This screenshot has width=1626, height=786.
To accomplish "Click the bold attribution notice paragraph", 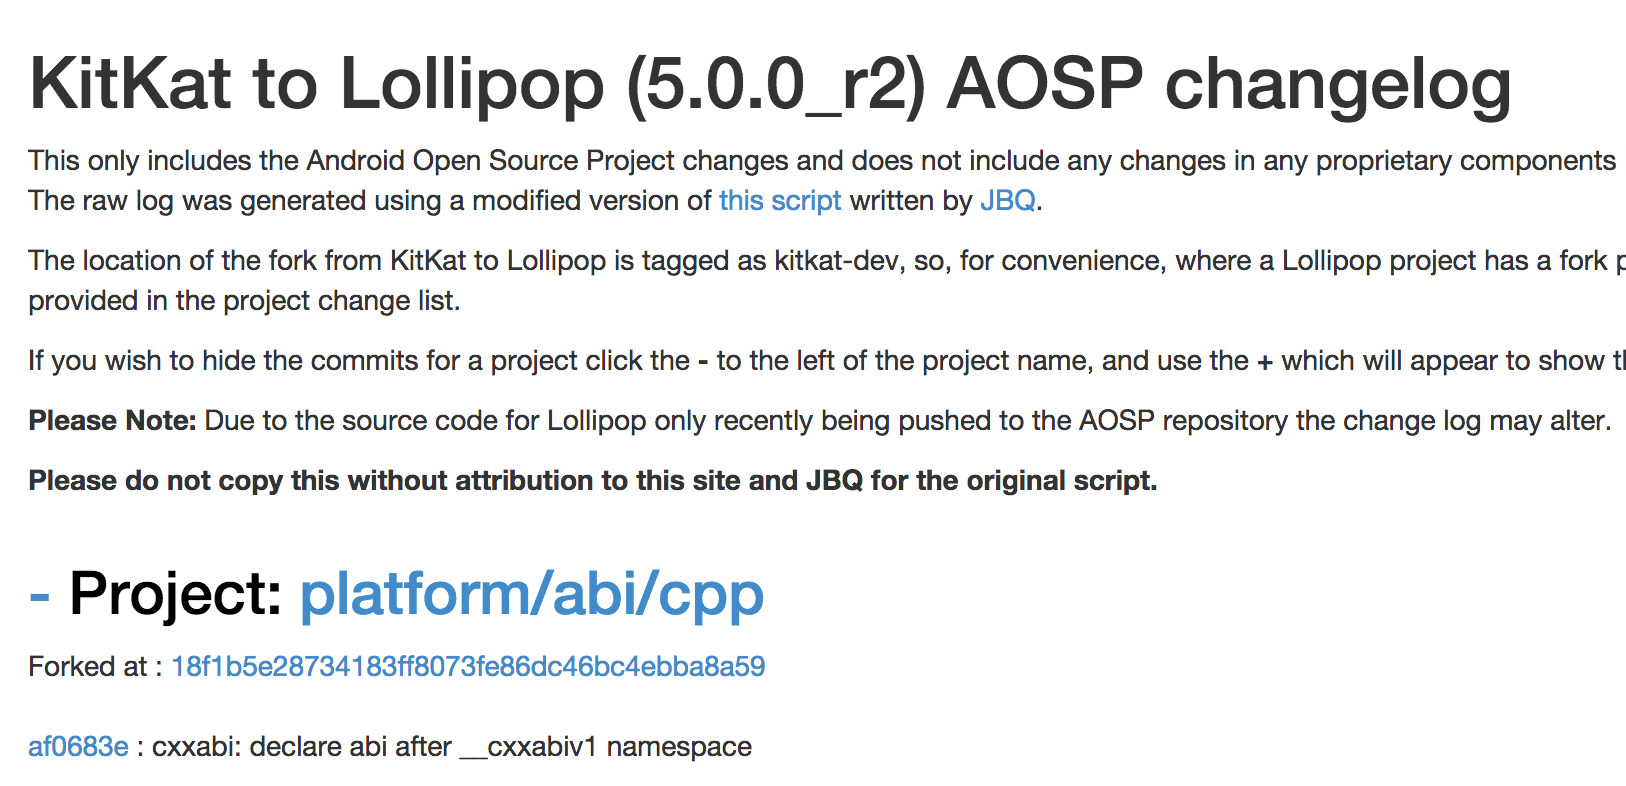I will [x=592, y=481].
